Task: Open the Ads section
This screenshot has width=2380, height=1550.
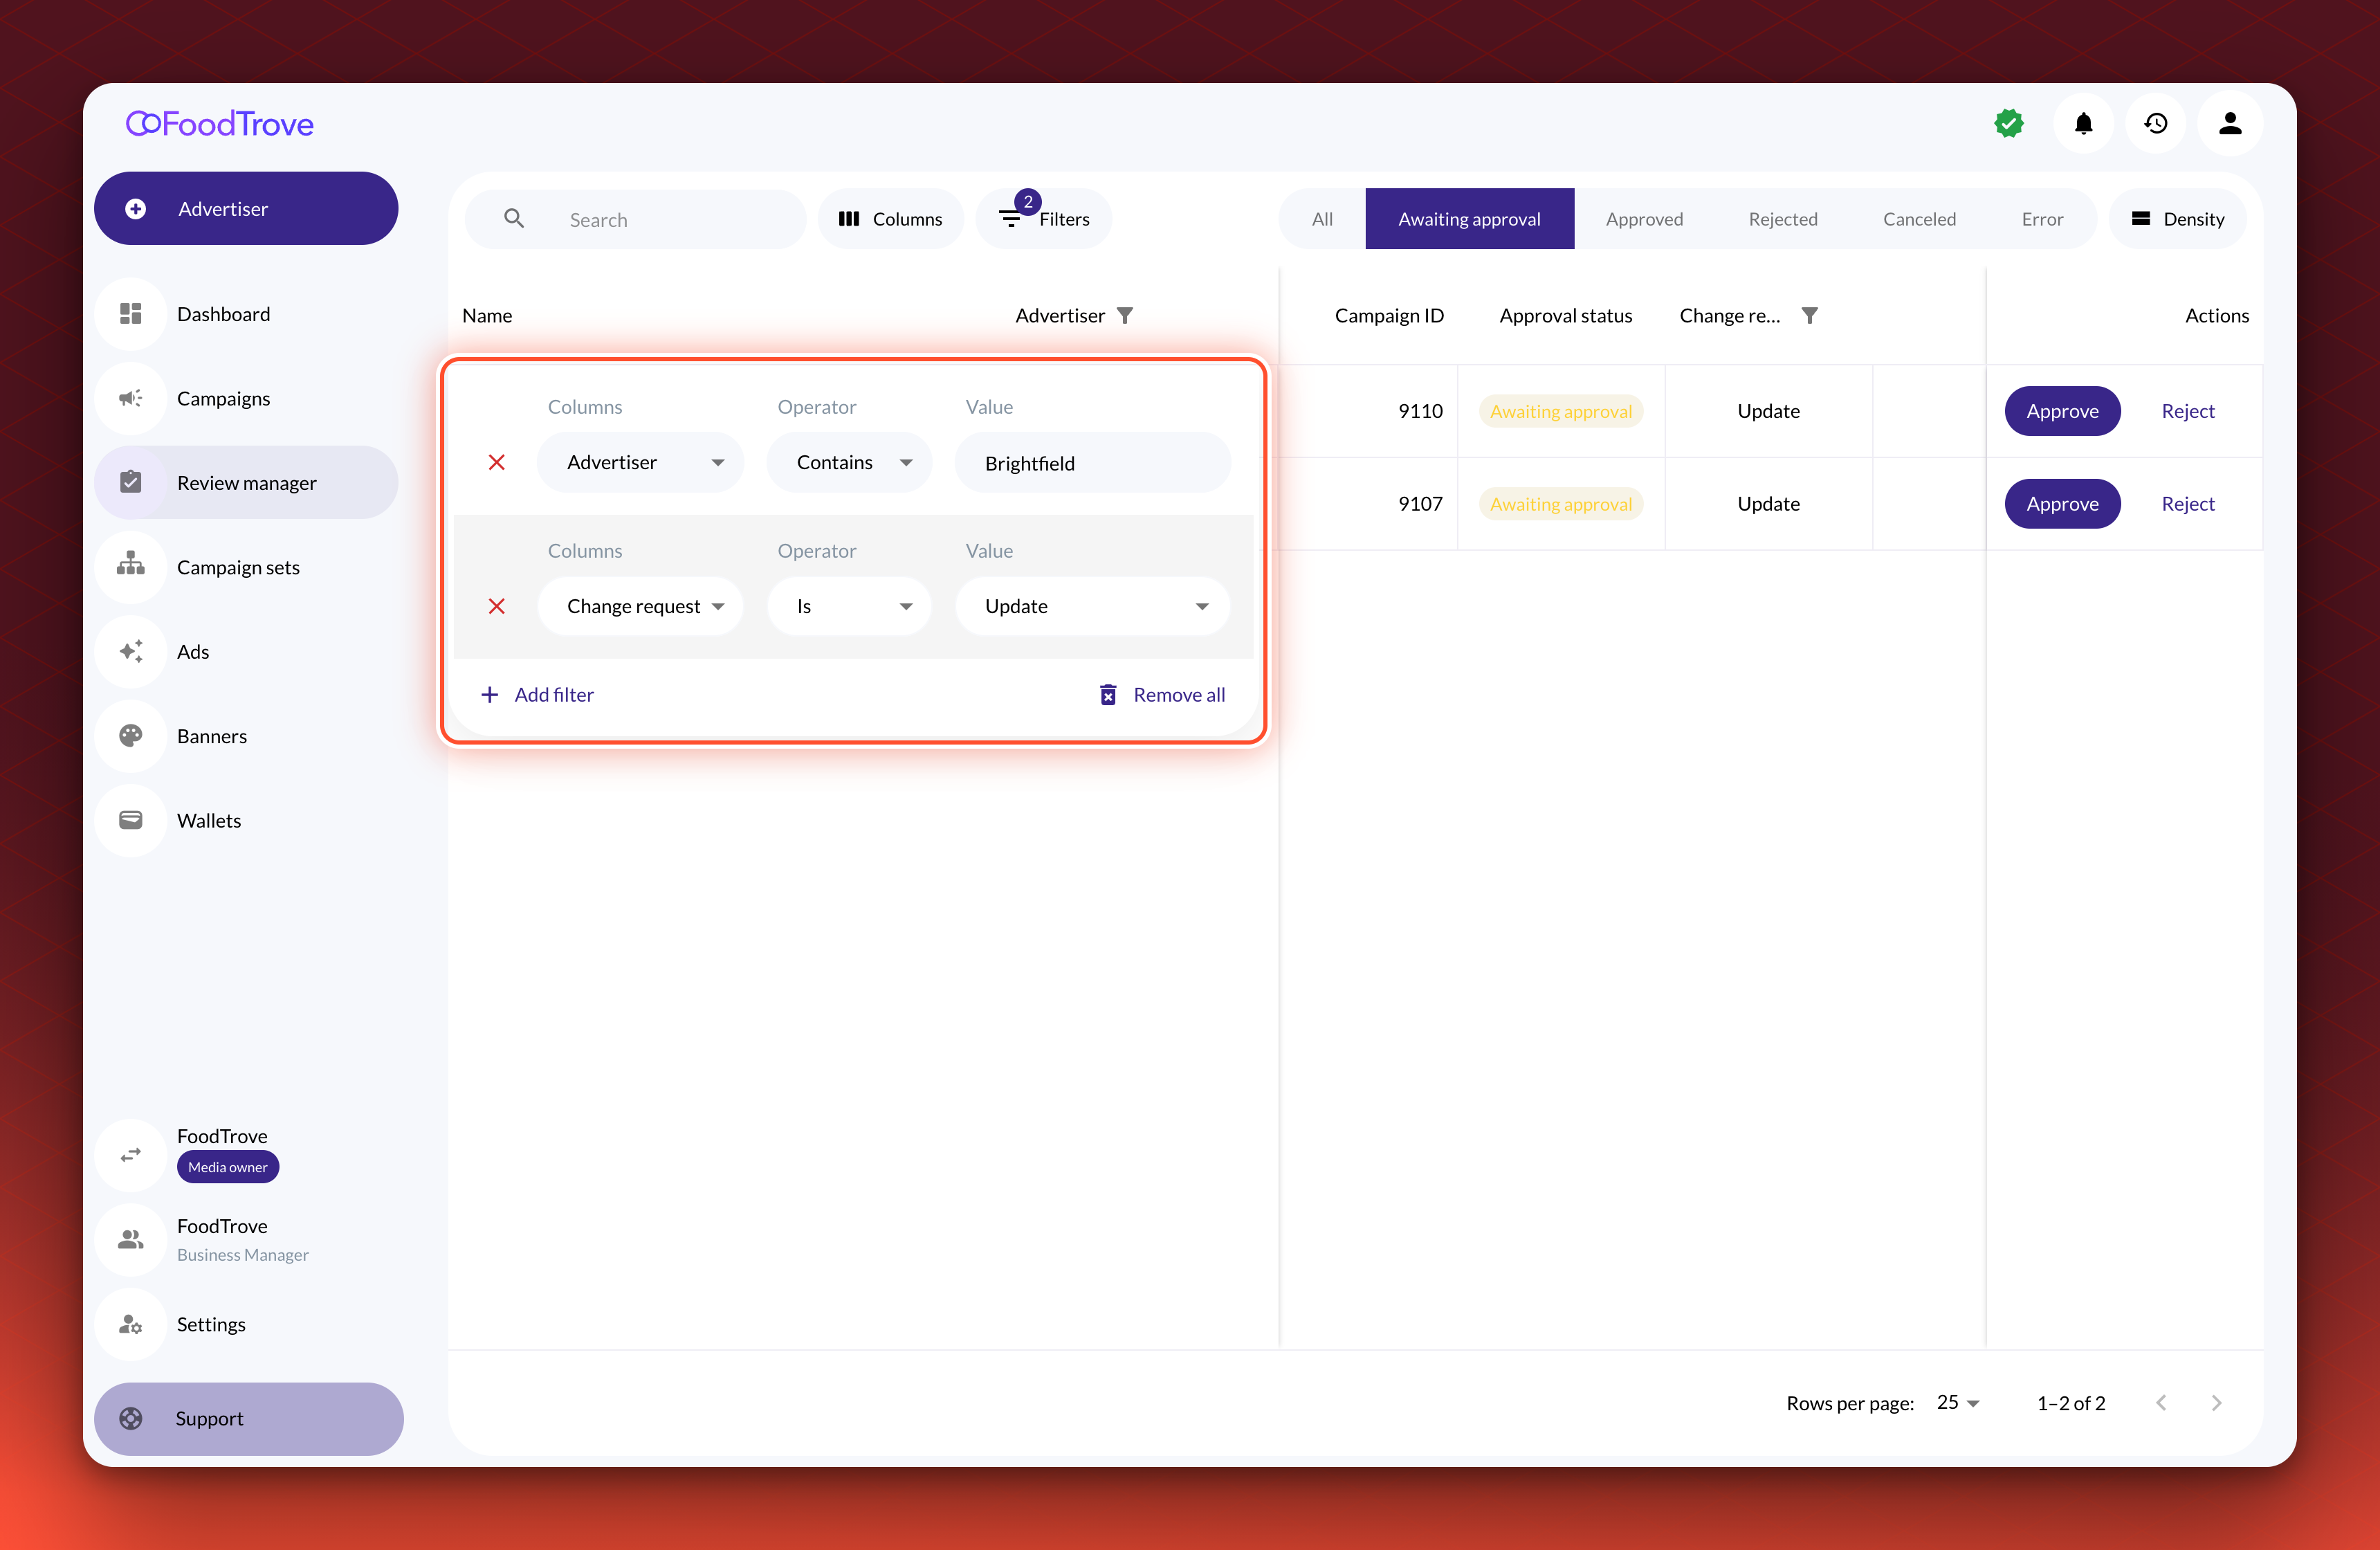Action: tap(246, 651)
